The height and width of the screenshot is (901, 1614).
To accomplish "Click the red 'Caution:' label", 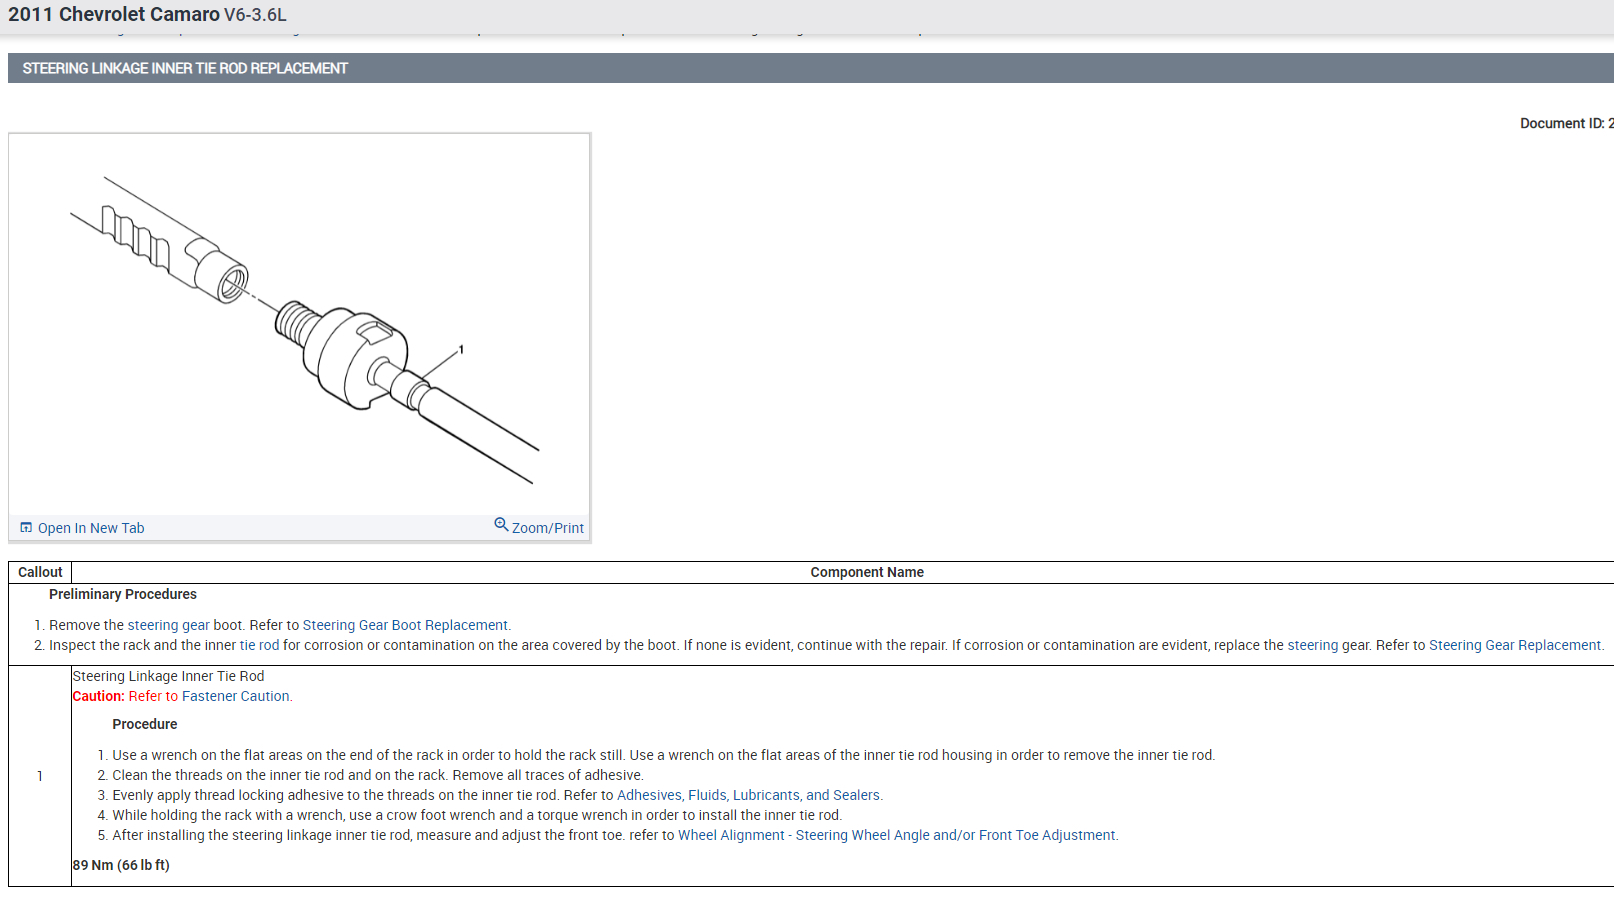I will point(98,696).
